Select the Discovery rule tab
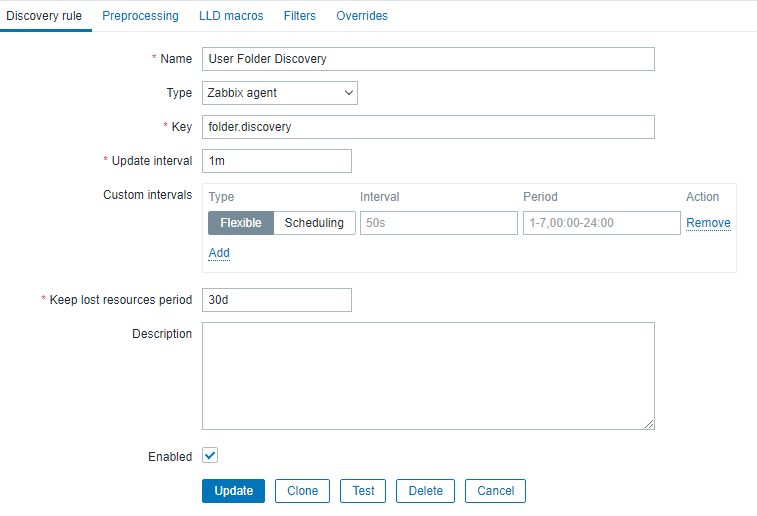Viewport: 757px width, 516px height. pos(44,16)
